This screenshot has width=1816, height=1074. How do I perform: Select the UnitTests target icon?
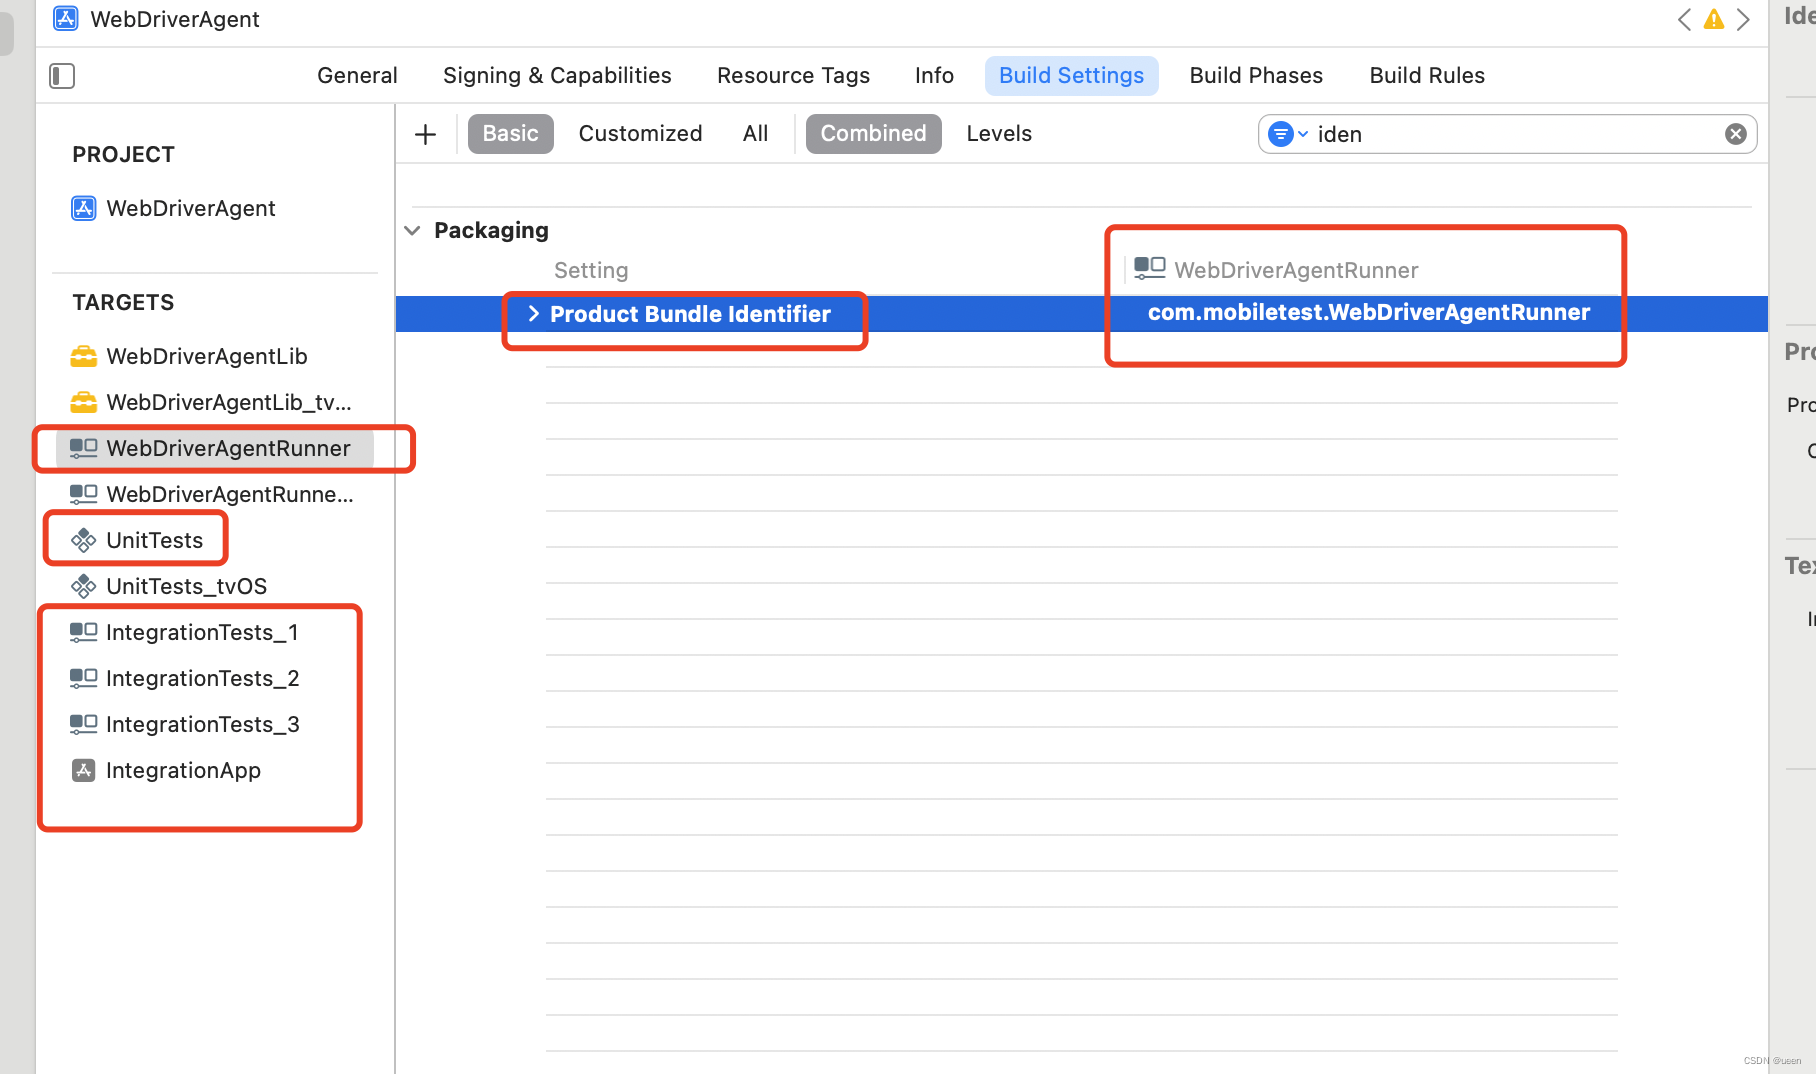tap(83, 540)
